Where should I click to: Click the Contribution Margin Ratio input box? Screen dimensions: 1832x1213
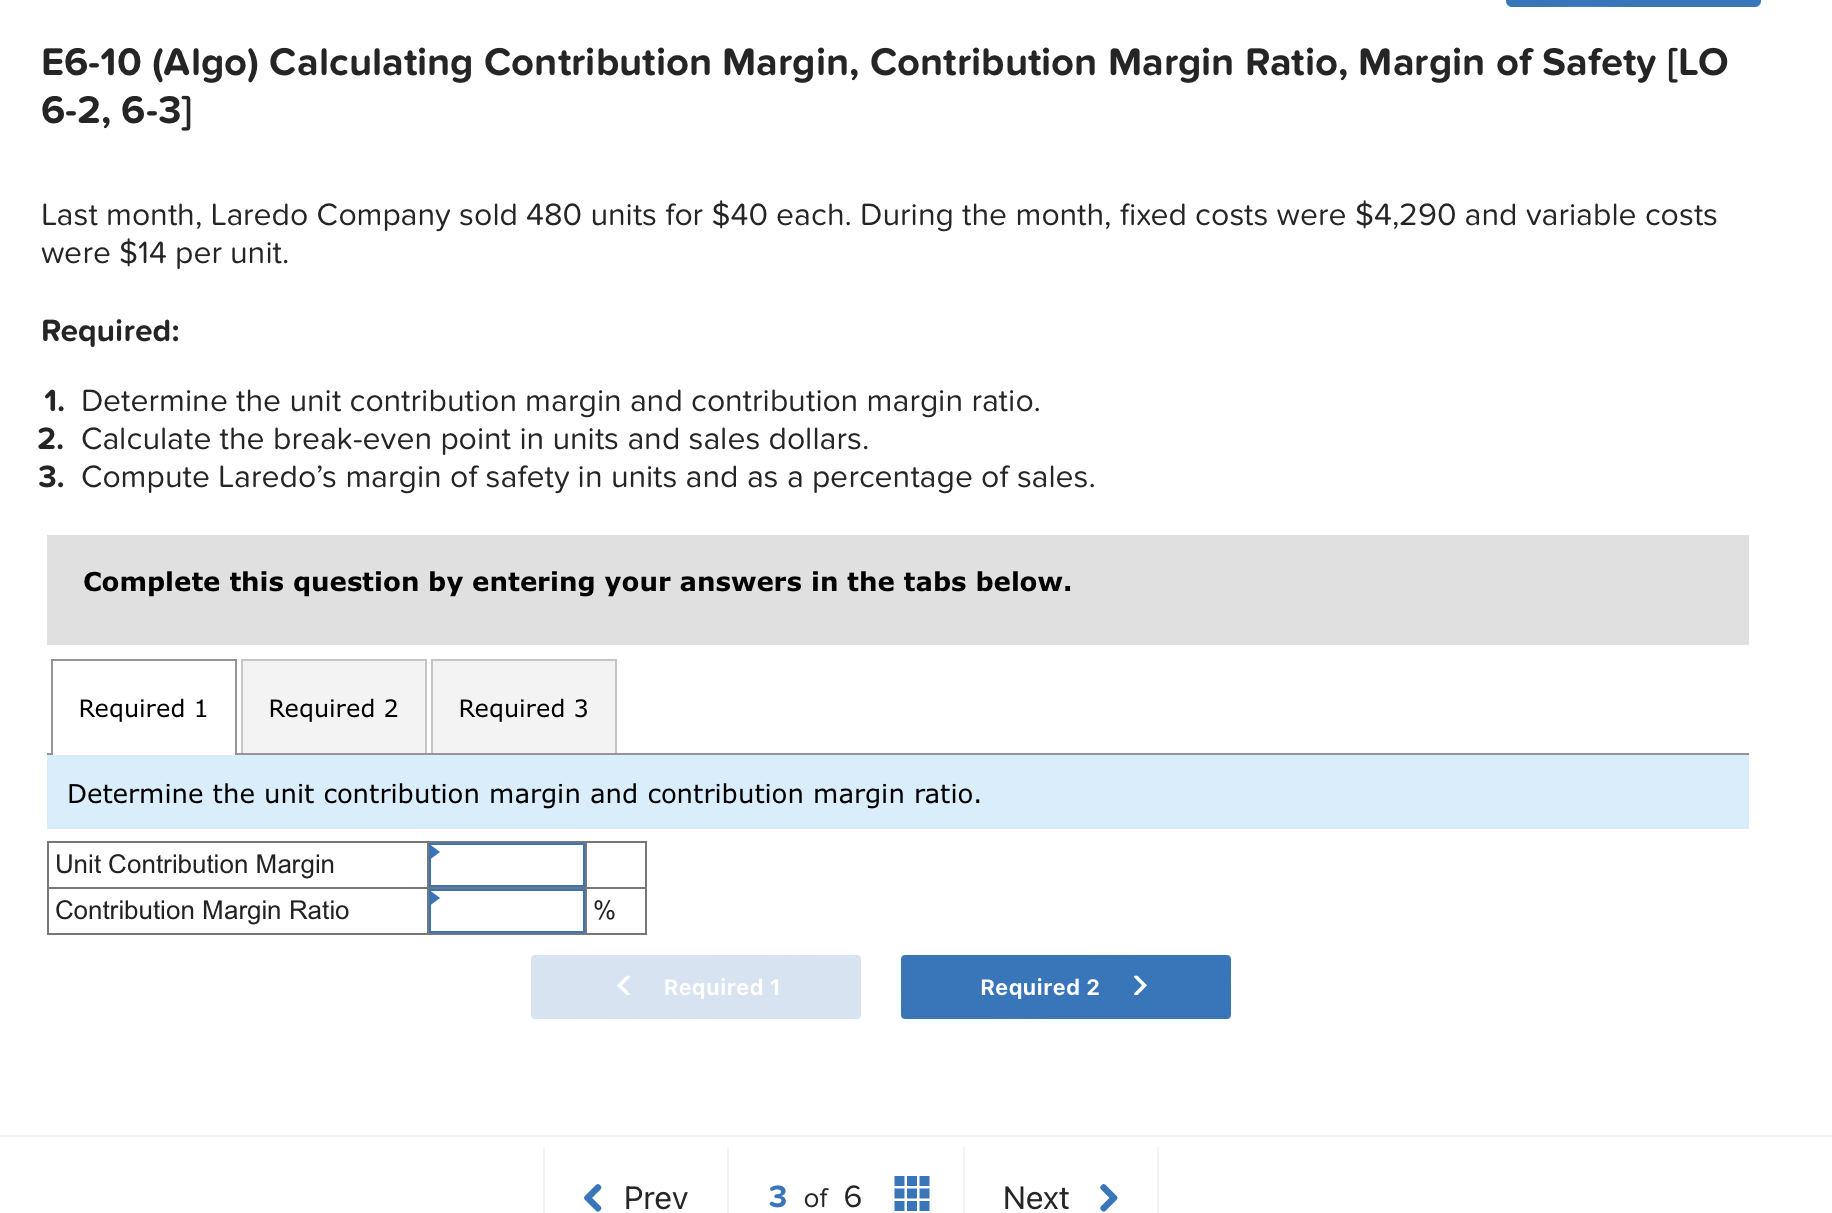click(x=506, y=910)
